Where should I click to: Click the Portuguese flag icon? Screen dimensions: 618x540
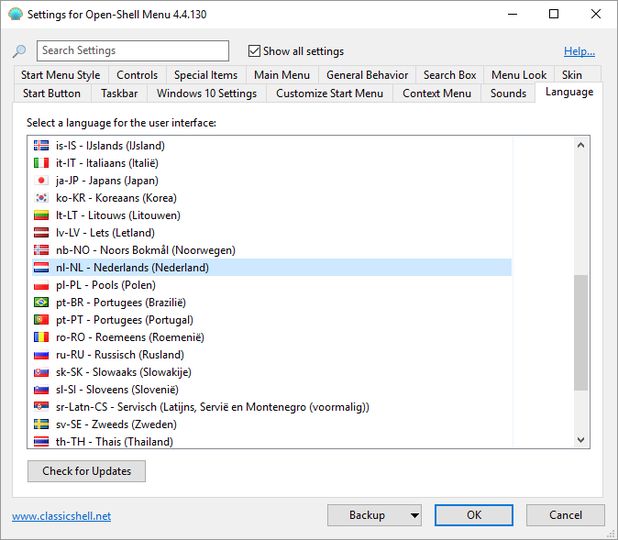click(41, 320)
